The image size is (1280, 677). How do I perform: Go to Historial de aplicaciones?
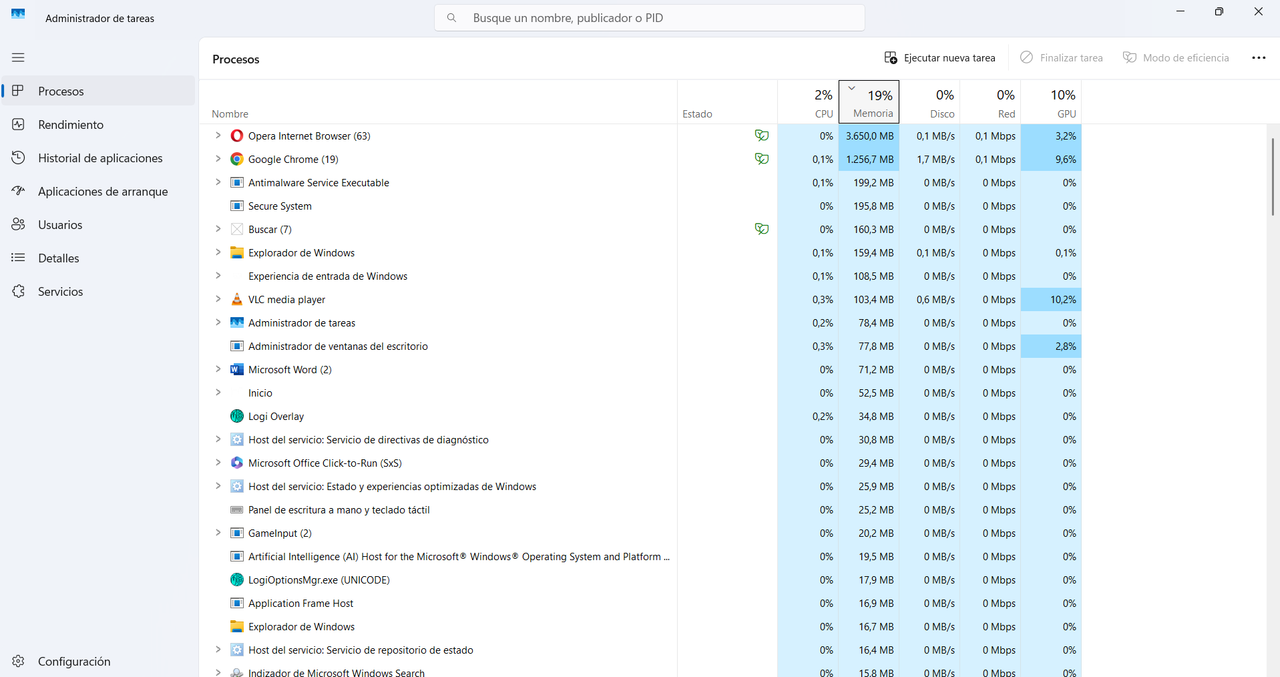98,158
